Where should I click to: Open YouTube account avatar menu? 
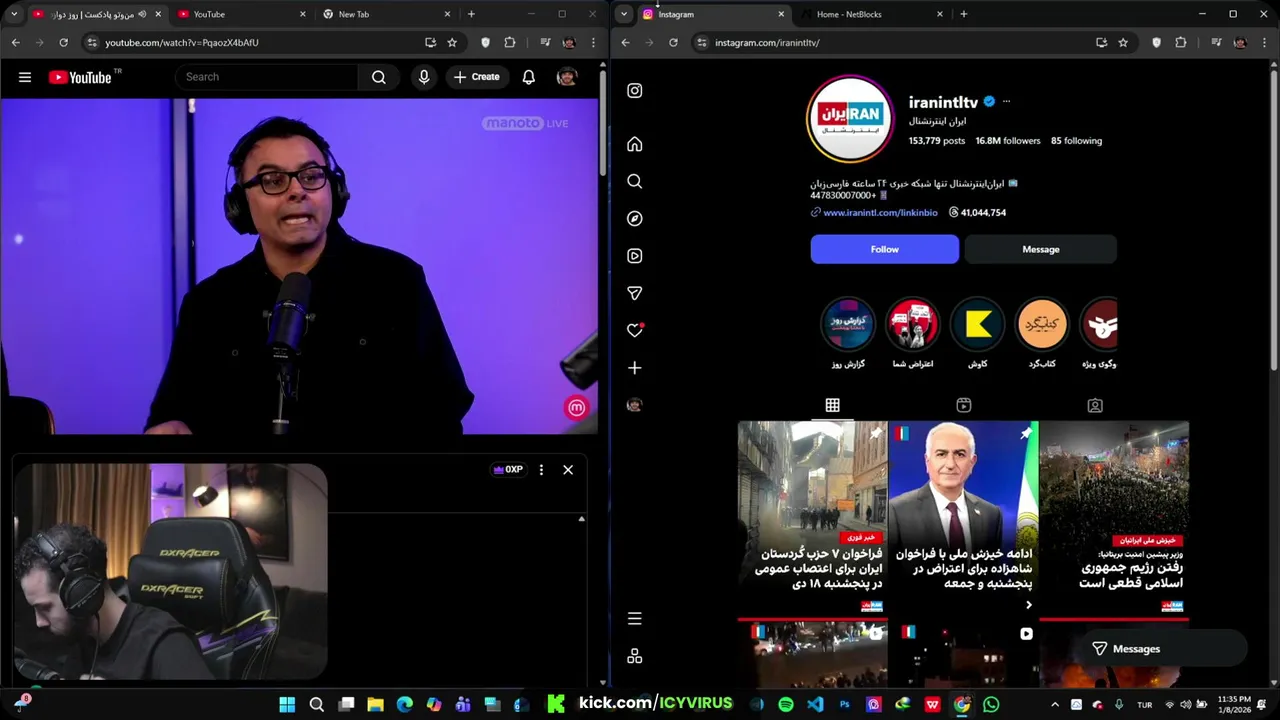pos(567,77)
